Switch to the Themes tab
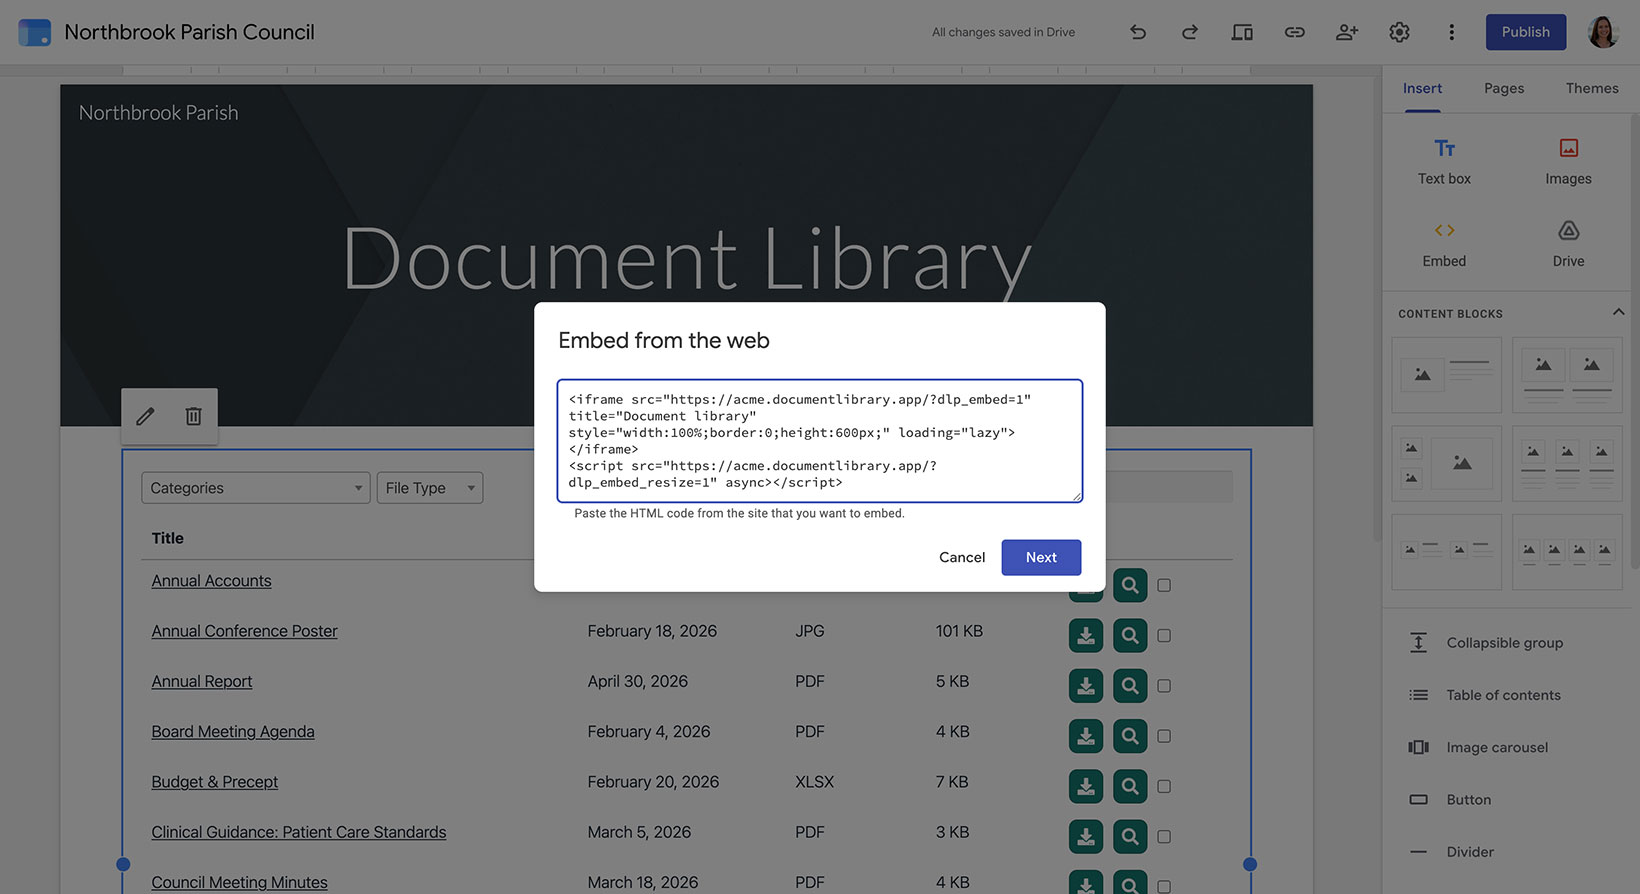This screenshot has height=894, width=1640. pyautogui.click(x=1592, y=88)
